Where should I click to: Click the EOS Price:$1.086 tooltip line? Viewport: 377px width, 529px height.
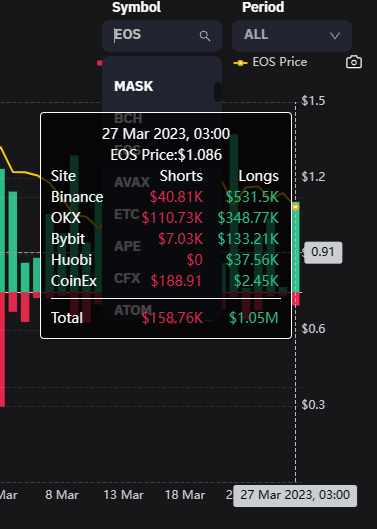(x=166, y=155)
